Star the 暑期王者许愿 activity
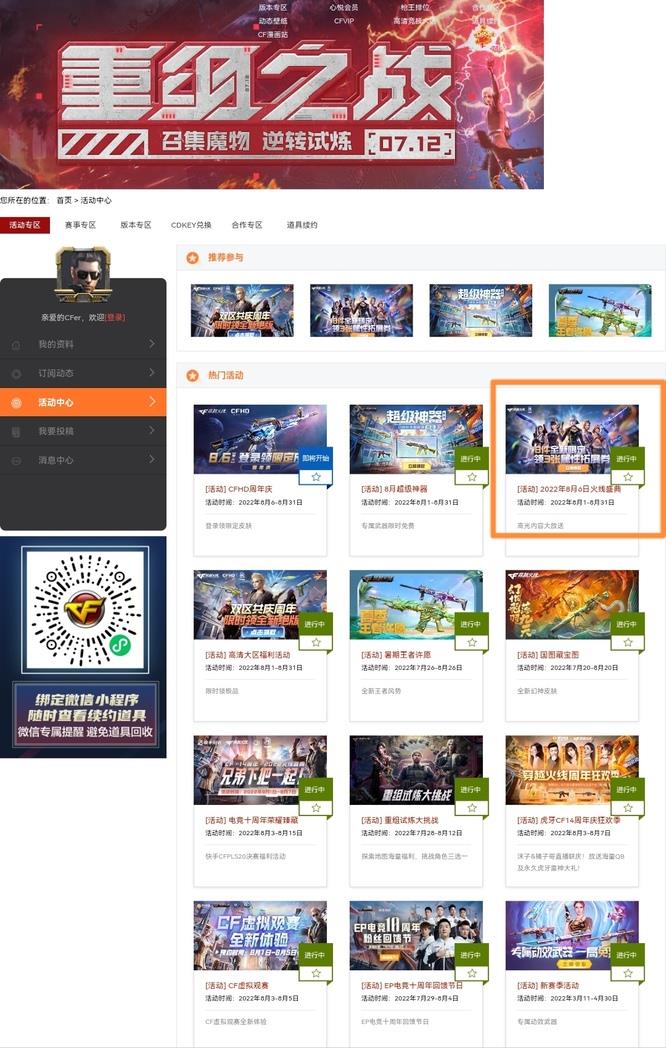 click(x=472, y=643)
